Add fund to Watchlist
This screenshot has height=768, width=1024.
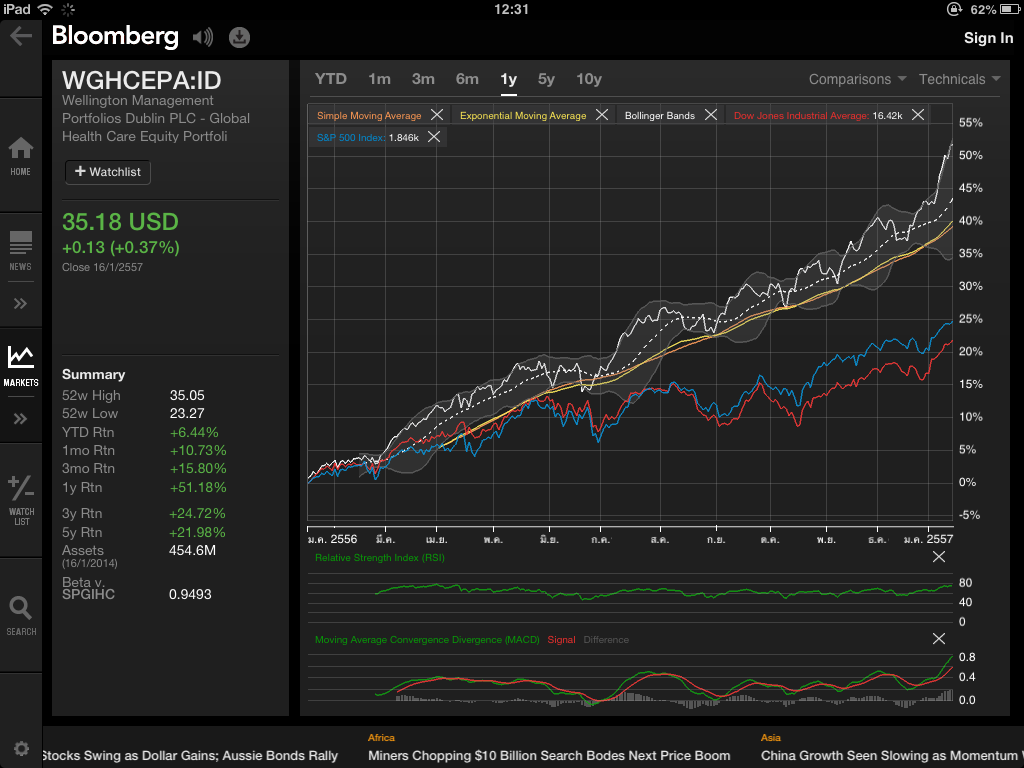(108, 172)
